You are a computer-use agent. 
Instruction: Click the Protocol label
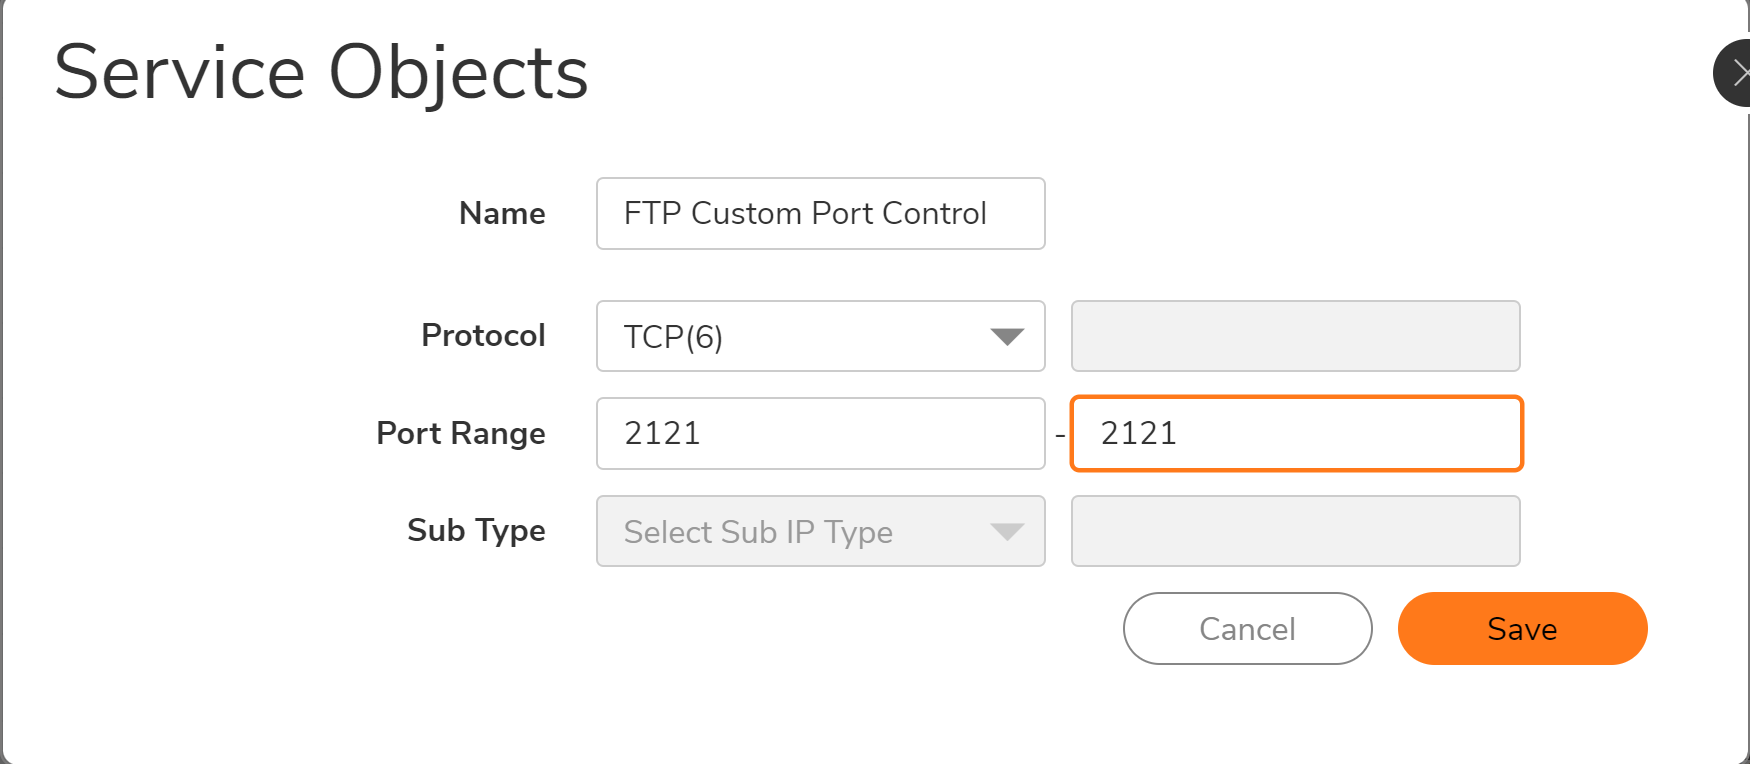click(x=483, y=336)
